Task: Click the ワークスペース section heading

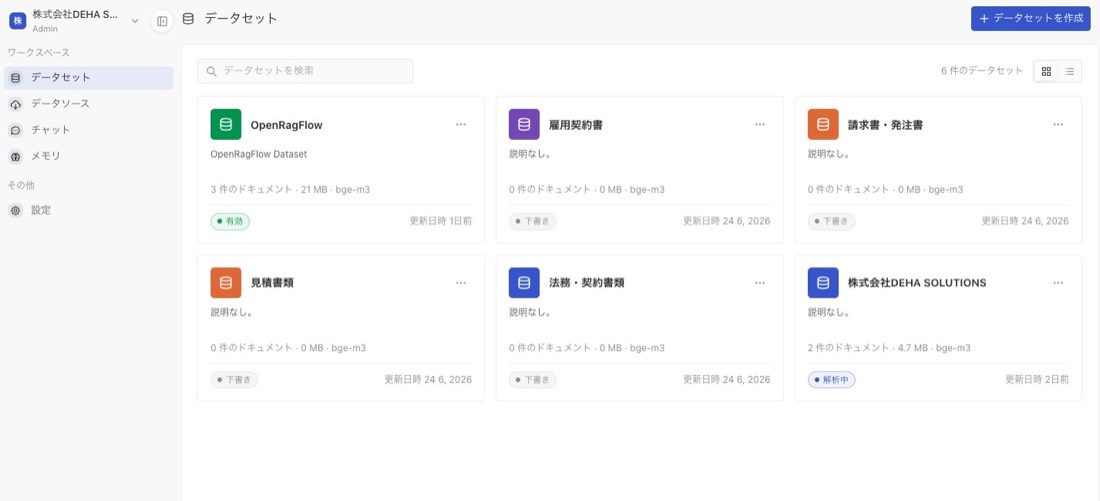Action: tap(39, 53)
